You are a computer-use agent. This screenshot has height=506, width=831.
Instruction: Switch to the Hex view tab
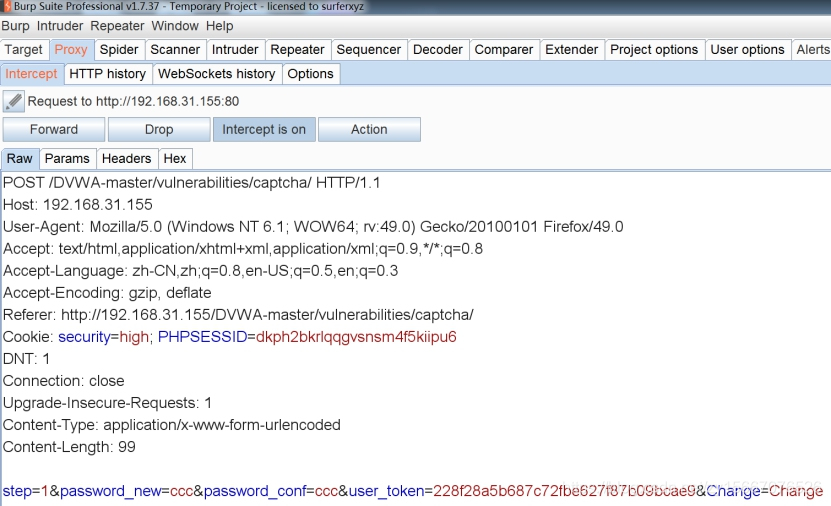pyautogui.click(x=175, y=158)
